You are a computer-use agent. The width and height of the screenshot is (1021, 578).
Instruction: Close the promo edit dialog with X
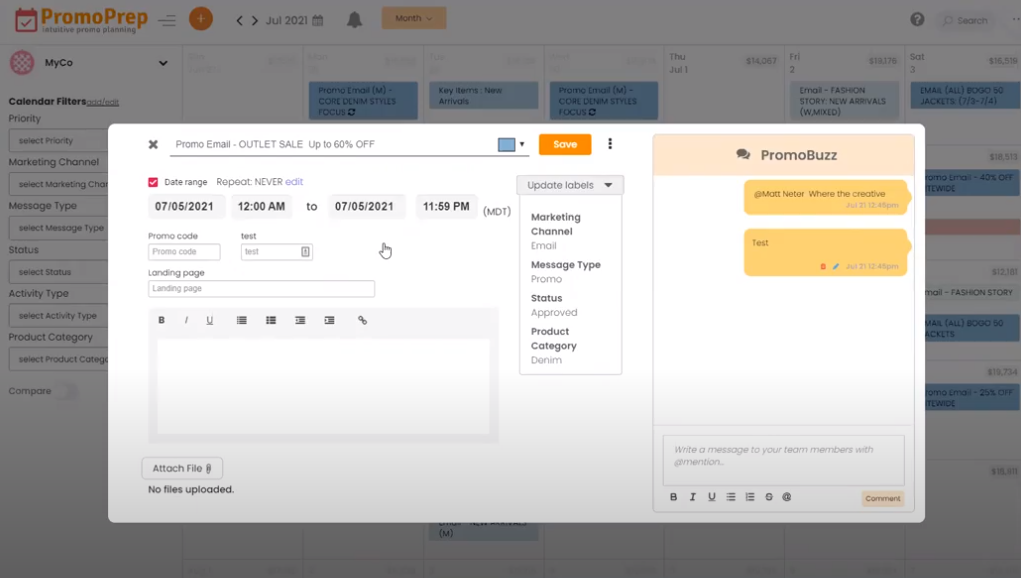tap(153, 145)
